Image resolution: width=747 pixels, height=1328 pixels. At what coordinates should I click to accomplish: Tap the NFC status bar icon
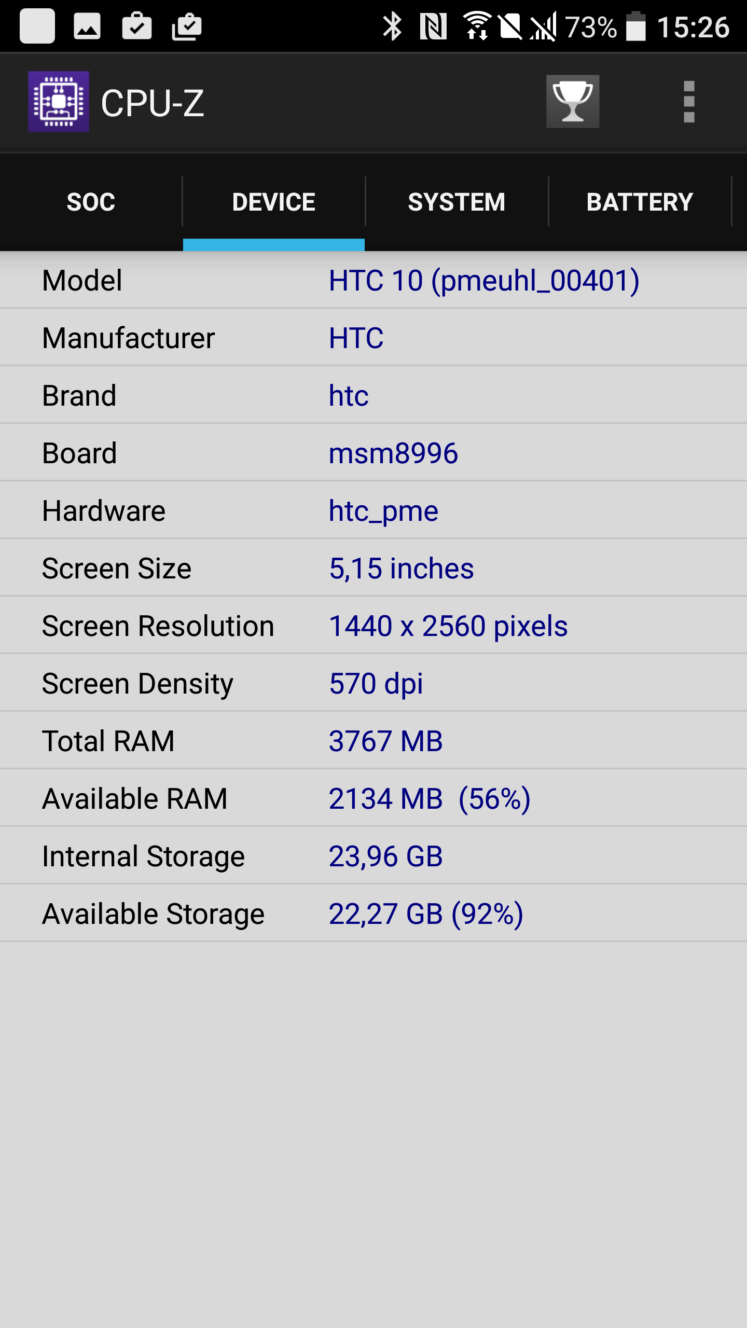(x=433, y=27)
